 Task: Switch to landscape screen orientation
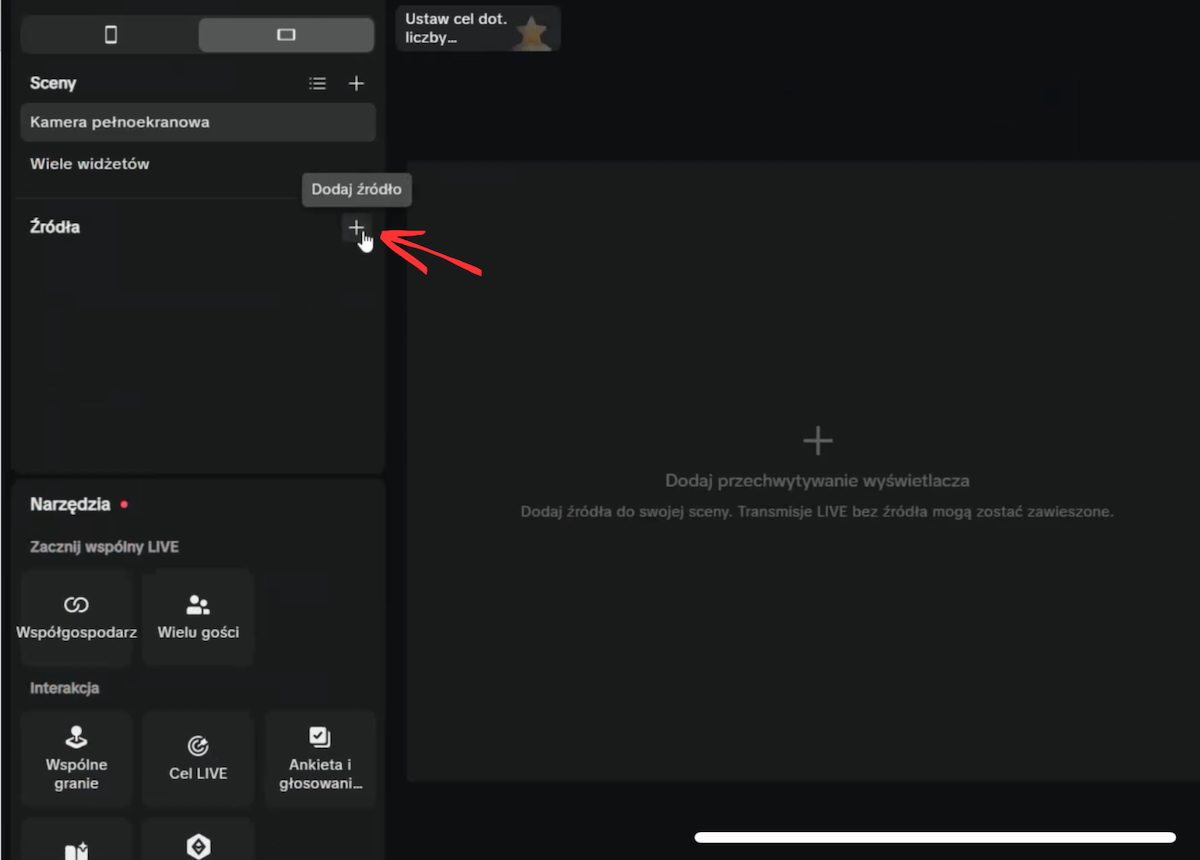click(286, 35)
